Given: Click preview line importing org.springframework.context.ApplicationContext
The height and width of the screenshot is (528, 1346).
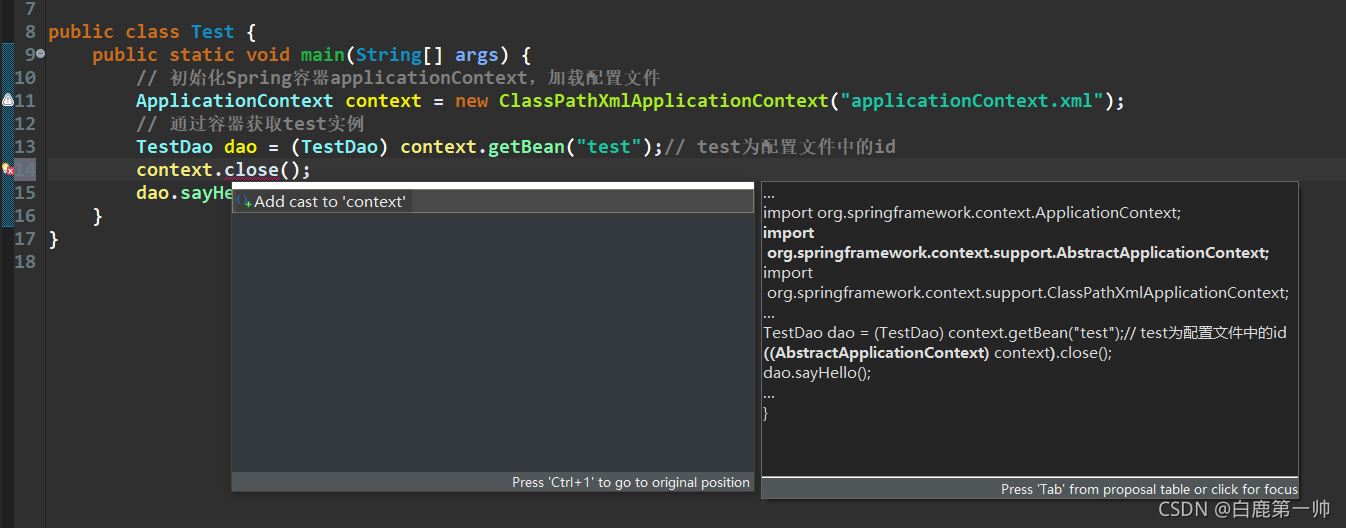Looking at the screenshot, I should click(972, 213).
